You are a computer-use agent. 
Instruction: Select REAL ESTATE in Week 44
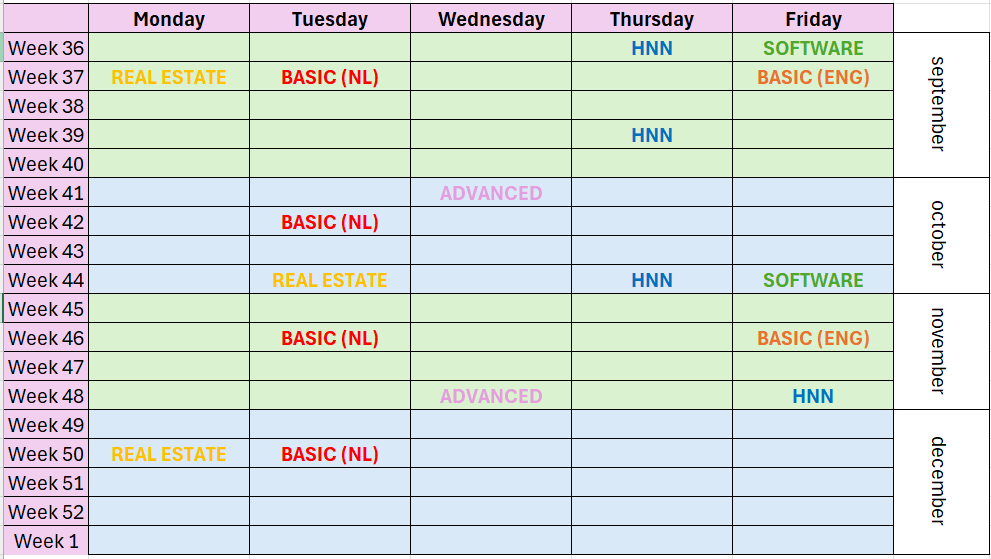tap(330, 280)
